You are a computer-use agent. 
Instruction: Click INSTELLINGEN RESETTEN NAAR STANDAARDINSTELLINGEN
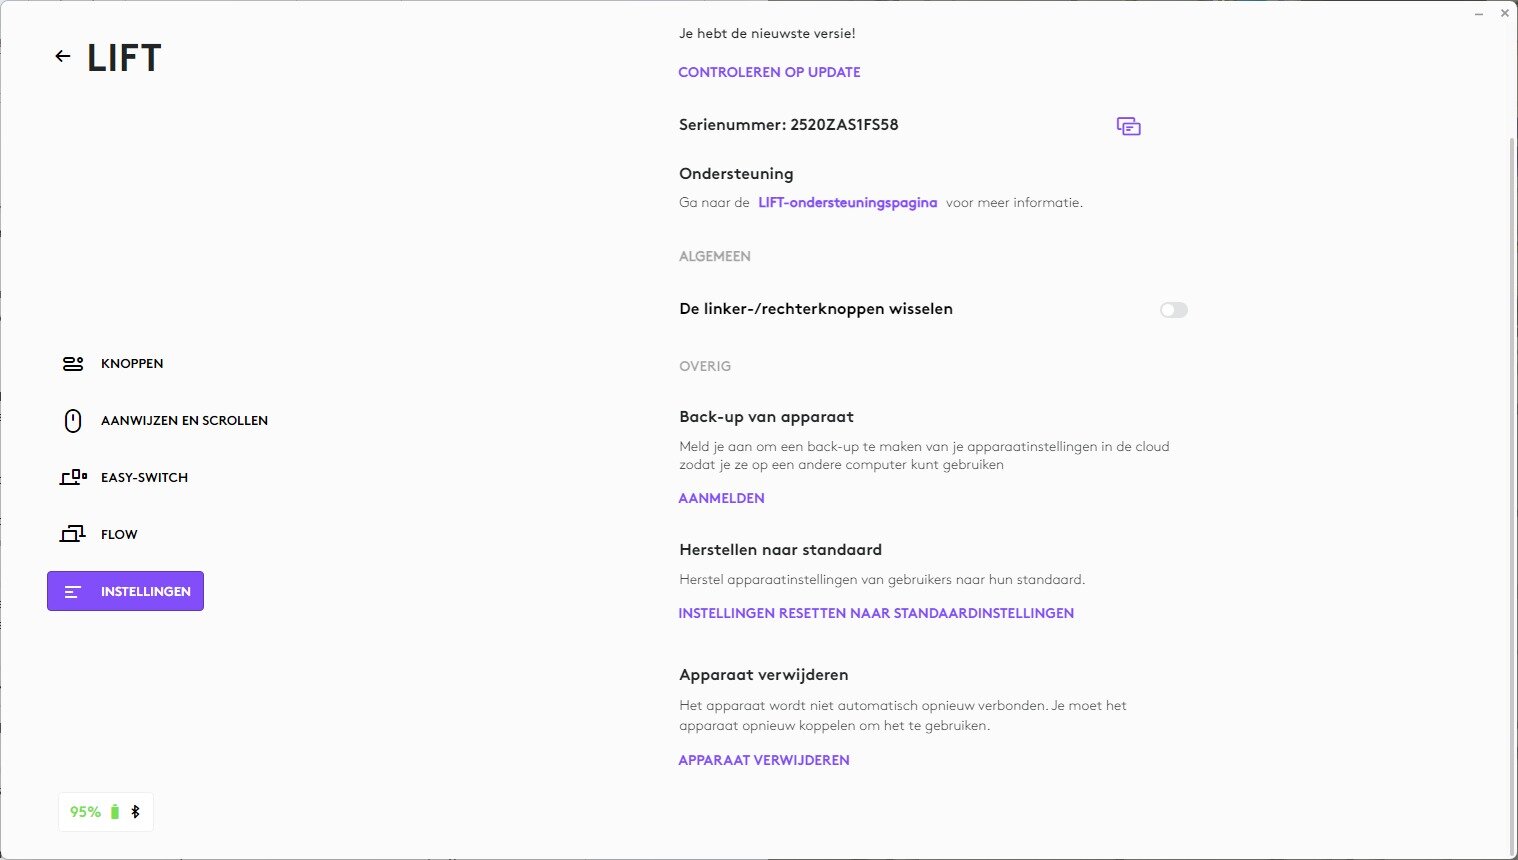point(876,613)
